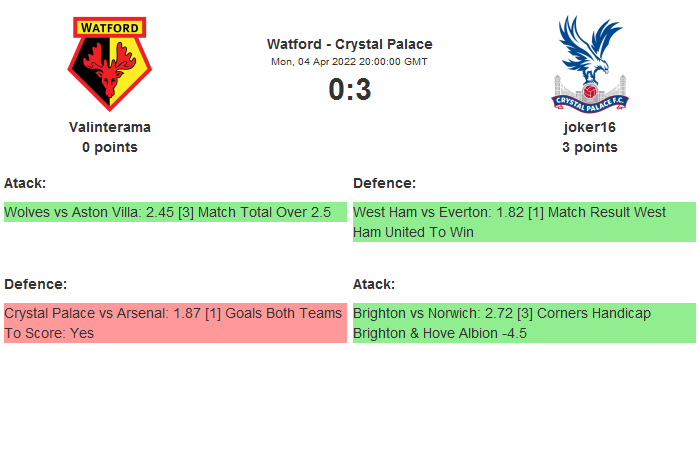Click right column Atack heading
The image size is (700, 460).
(374, 284)
